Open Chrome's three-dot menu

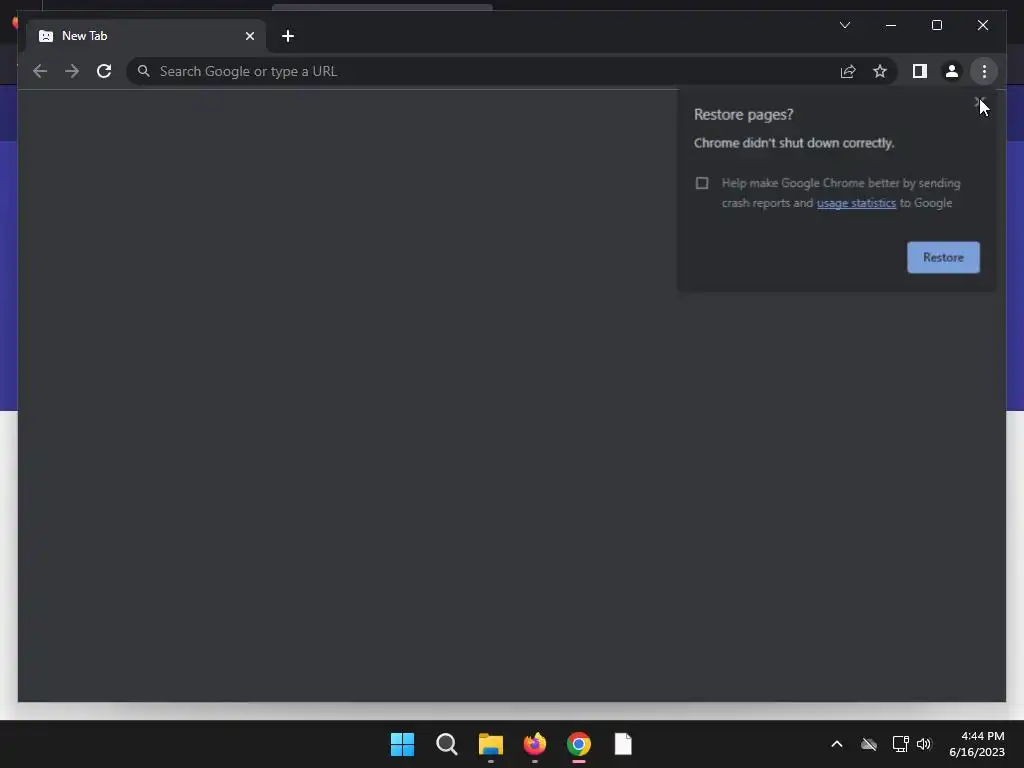click(x=984, y=71)
